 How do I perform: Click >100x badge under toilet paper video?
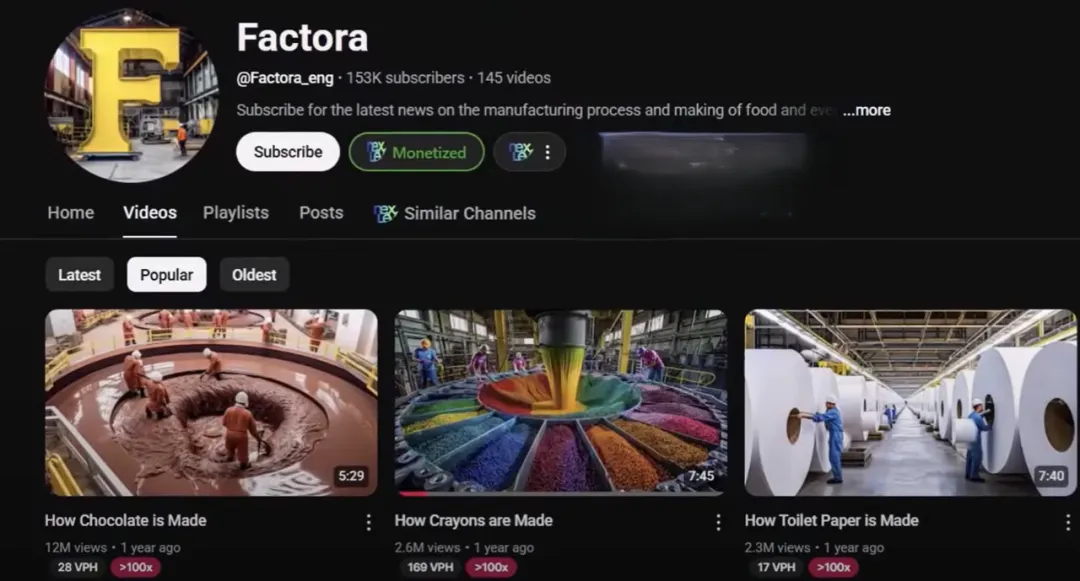(x=832, y=568)
